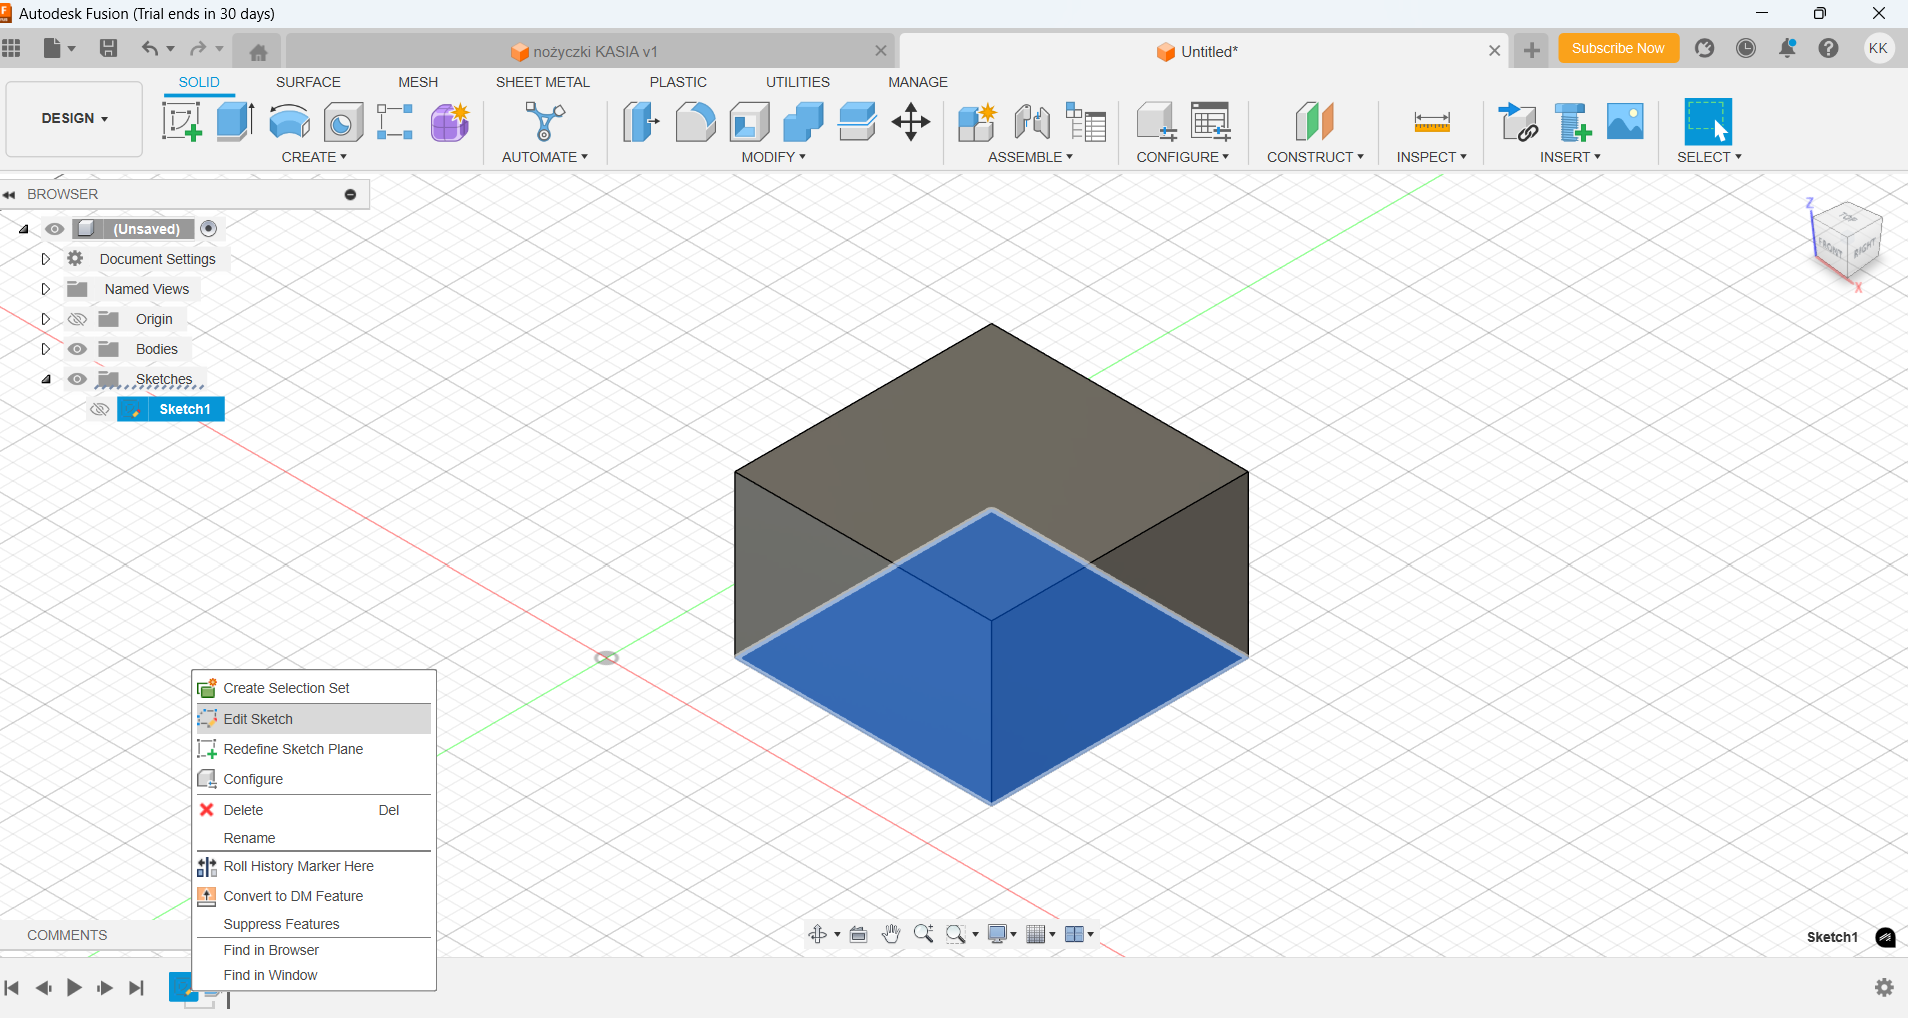Select the Extrude tool
1908x1018 pixels.
pyautogui.click(x=235, y=122)
